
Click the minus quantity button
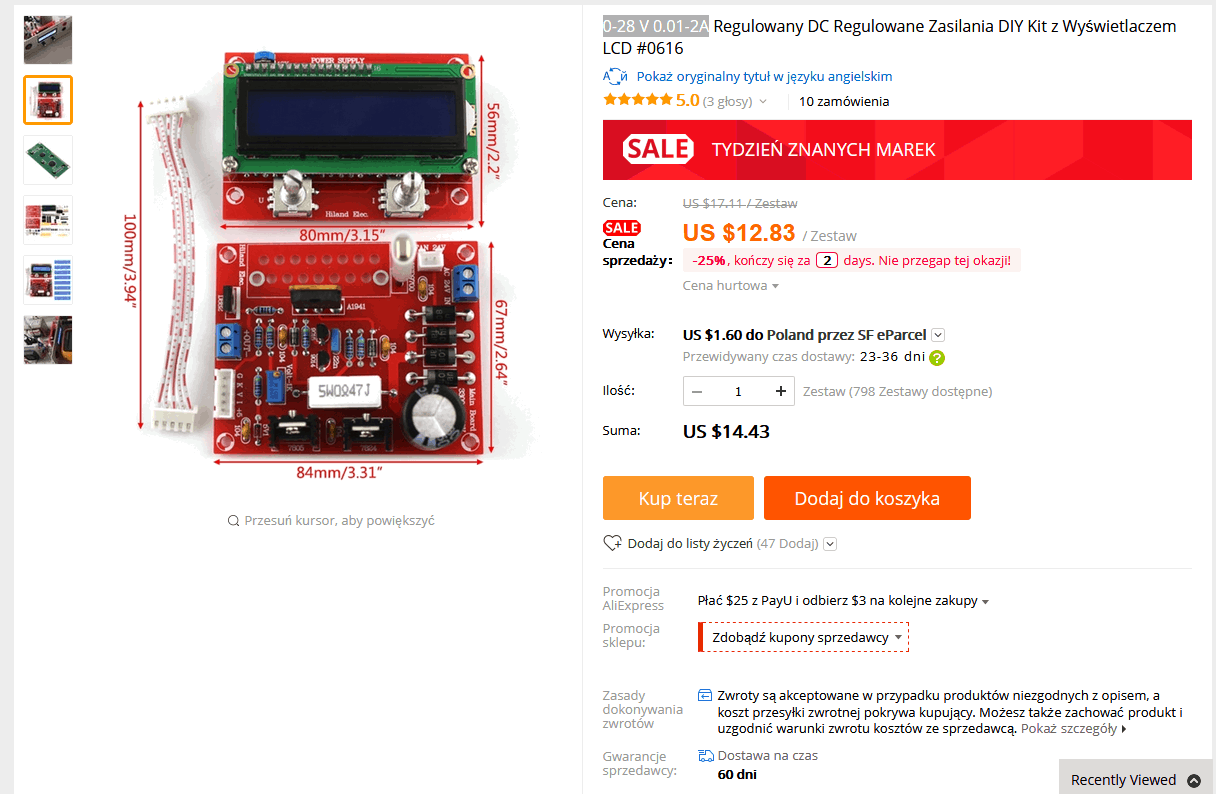pos(697,391)
